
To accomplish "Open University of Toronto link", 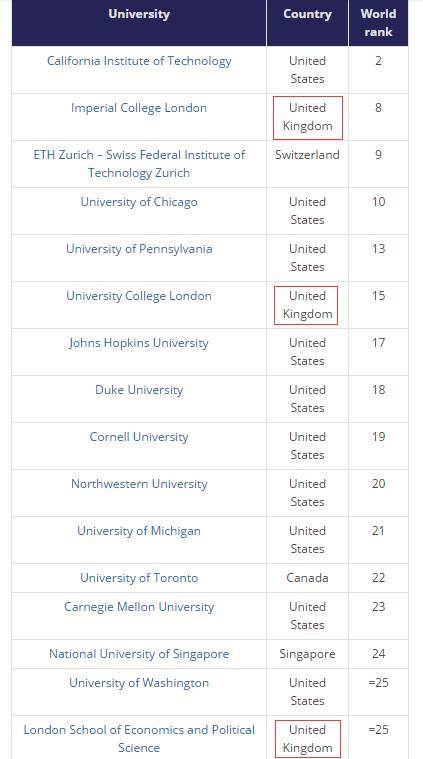I will 139,577.
